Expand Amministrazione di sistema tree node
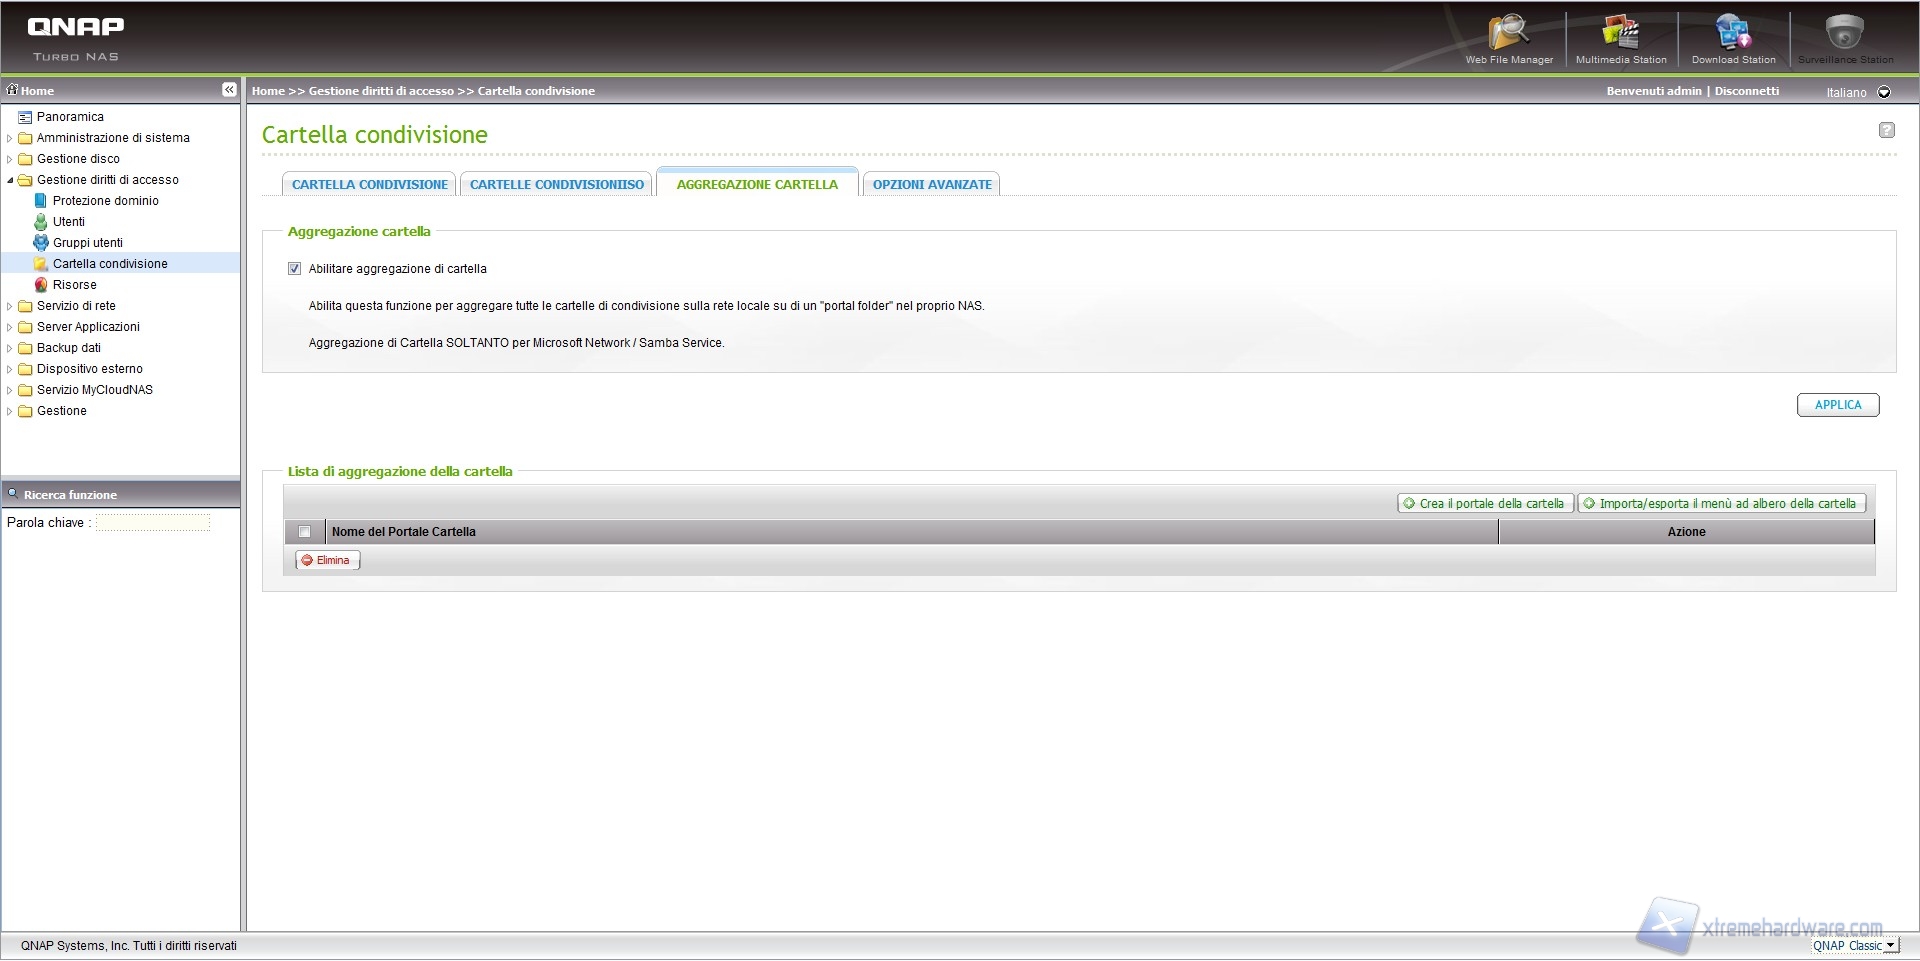This screenshot has height=961, width=1920. pos(10,138)
